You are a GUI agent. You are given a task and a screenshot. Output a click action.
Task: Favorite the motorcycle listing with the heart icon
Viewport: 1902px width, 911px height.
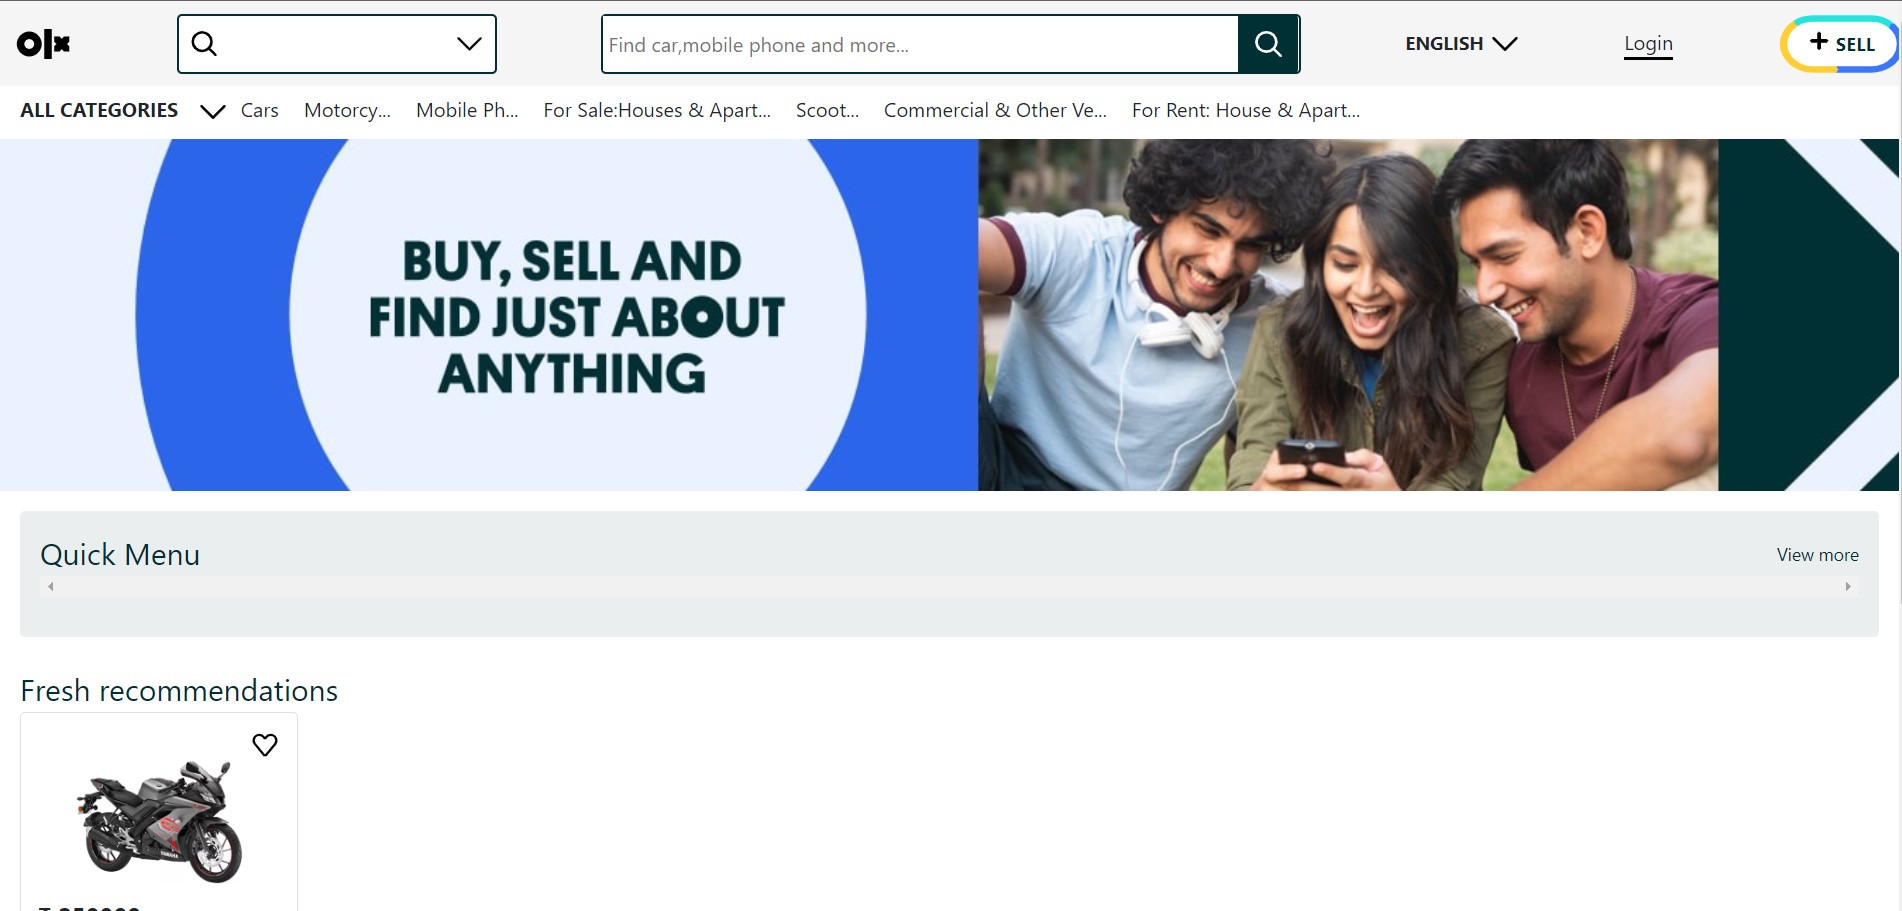[x=265, y=745]
